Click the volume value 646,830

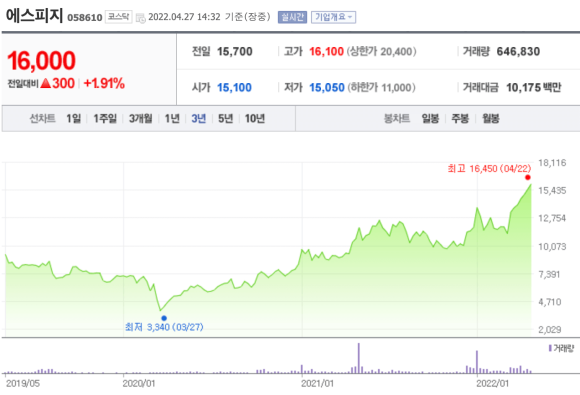(518, 51)
